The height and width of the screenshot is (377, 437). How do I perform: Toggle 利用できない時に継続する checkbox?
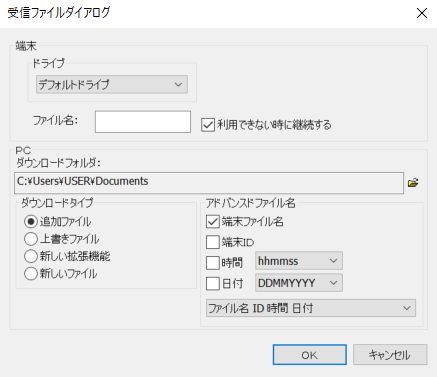(208, 125)
